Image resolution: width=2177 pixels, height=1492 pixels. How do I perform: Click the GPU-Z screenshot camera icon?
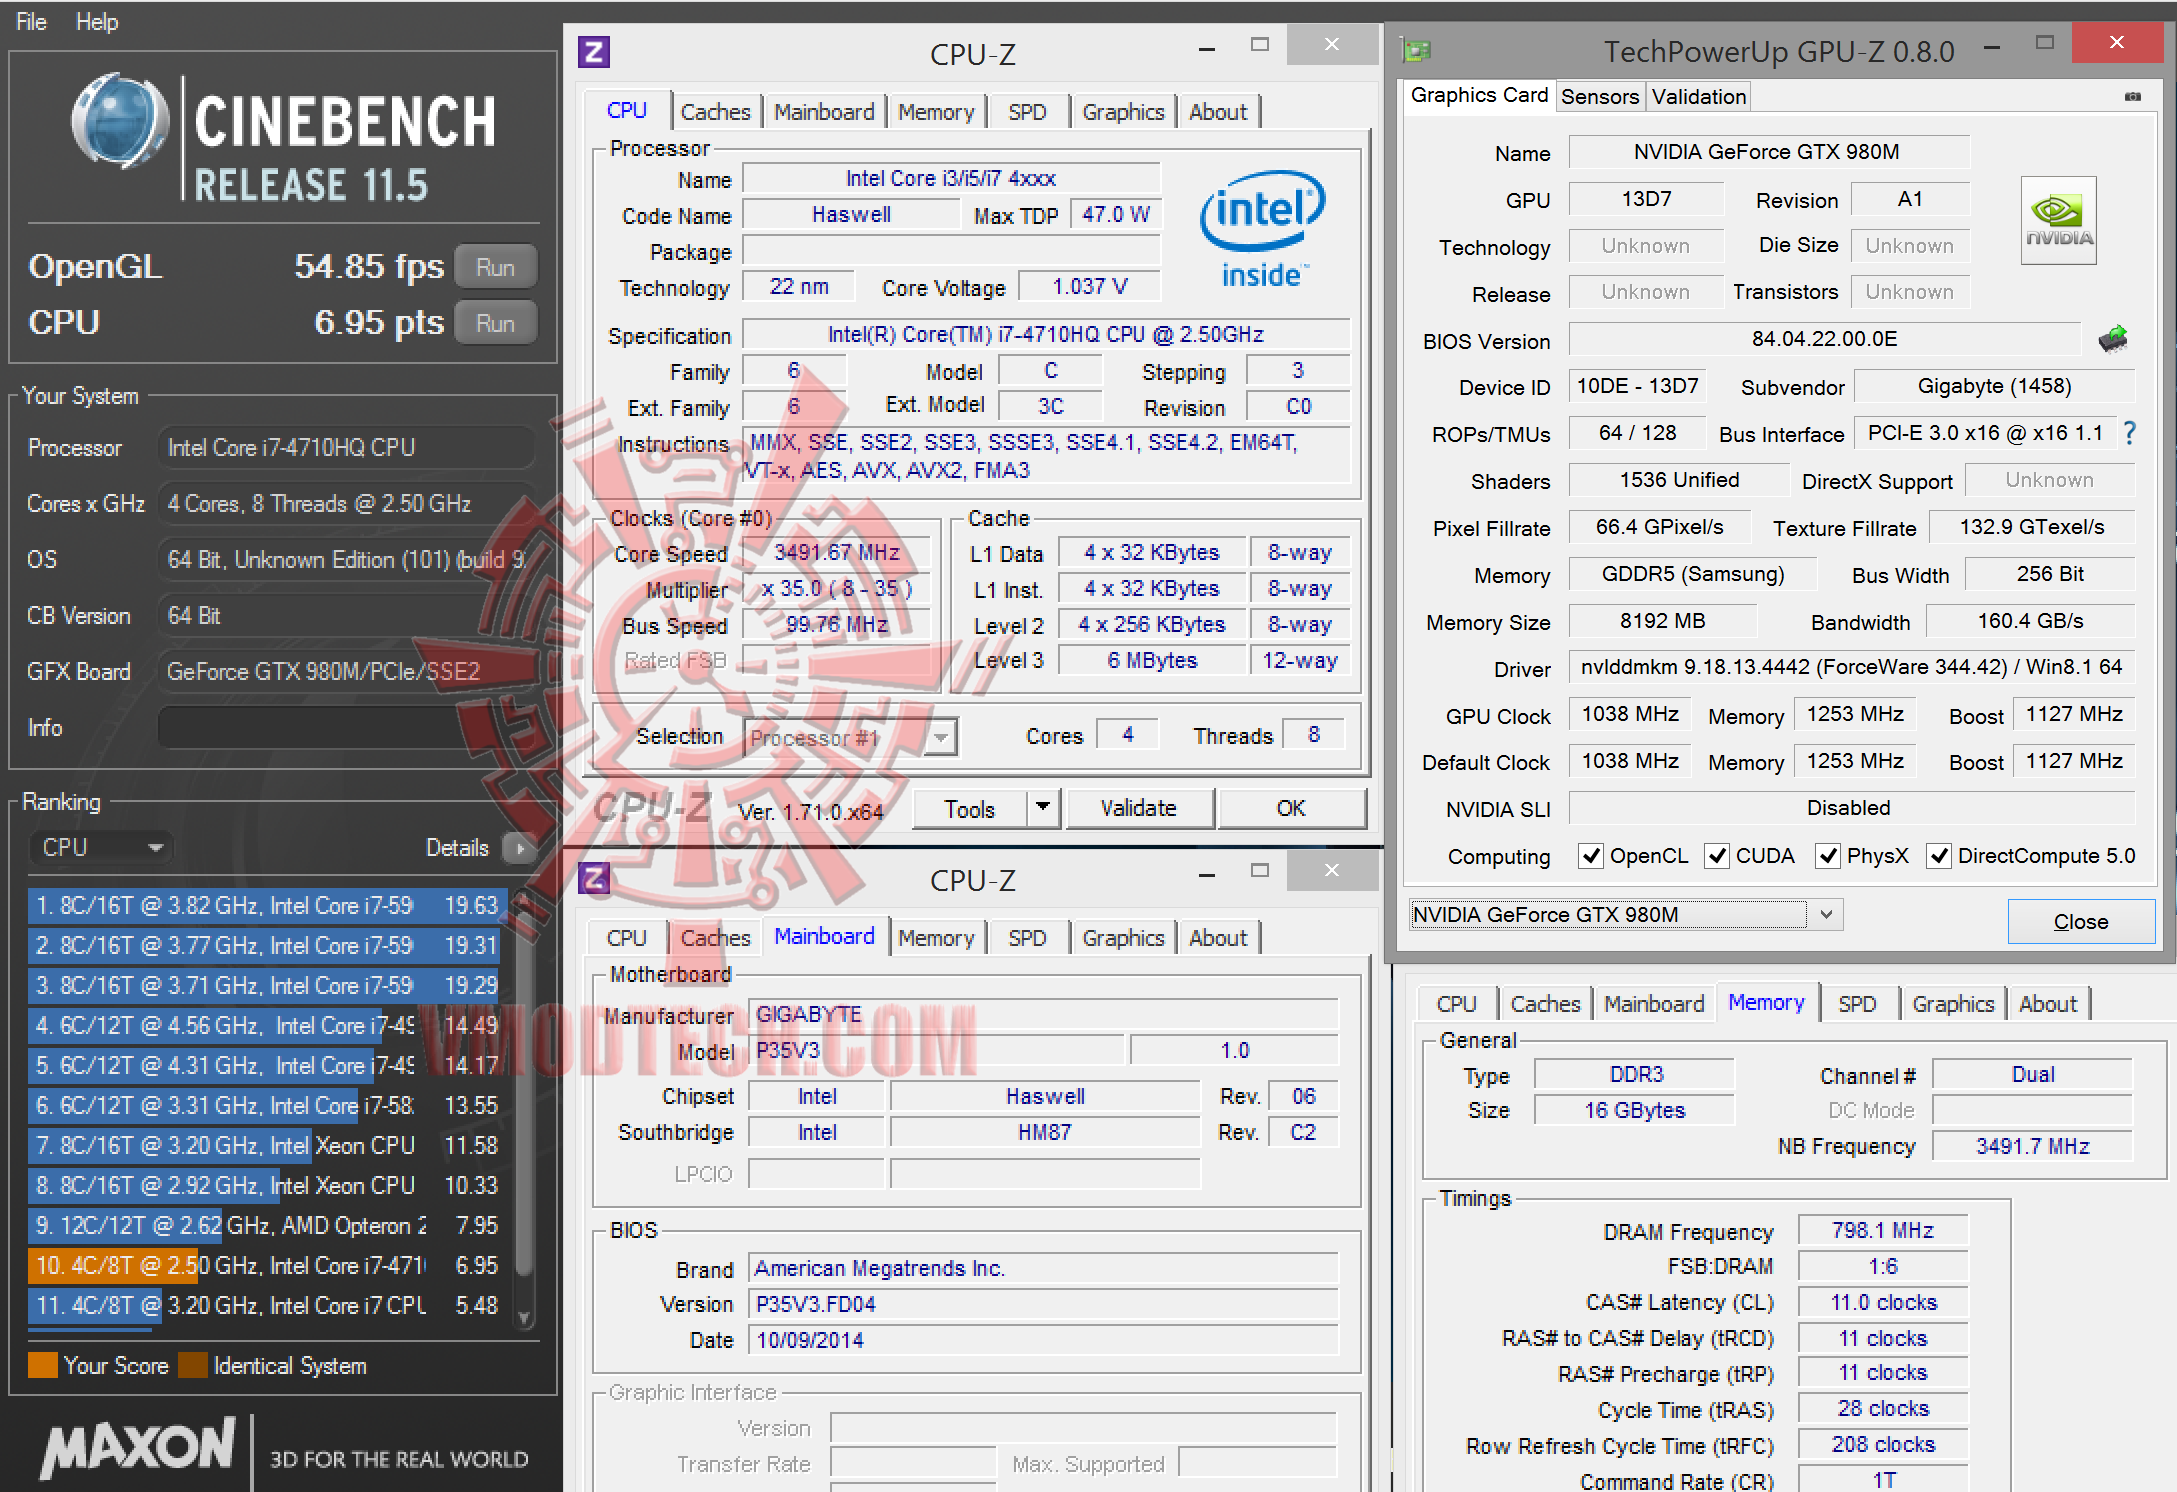pos(2133,97)
